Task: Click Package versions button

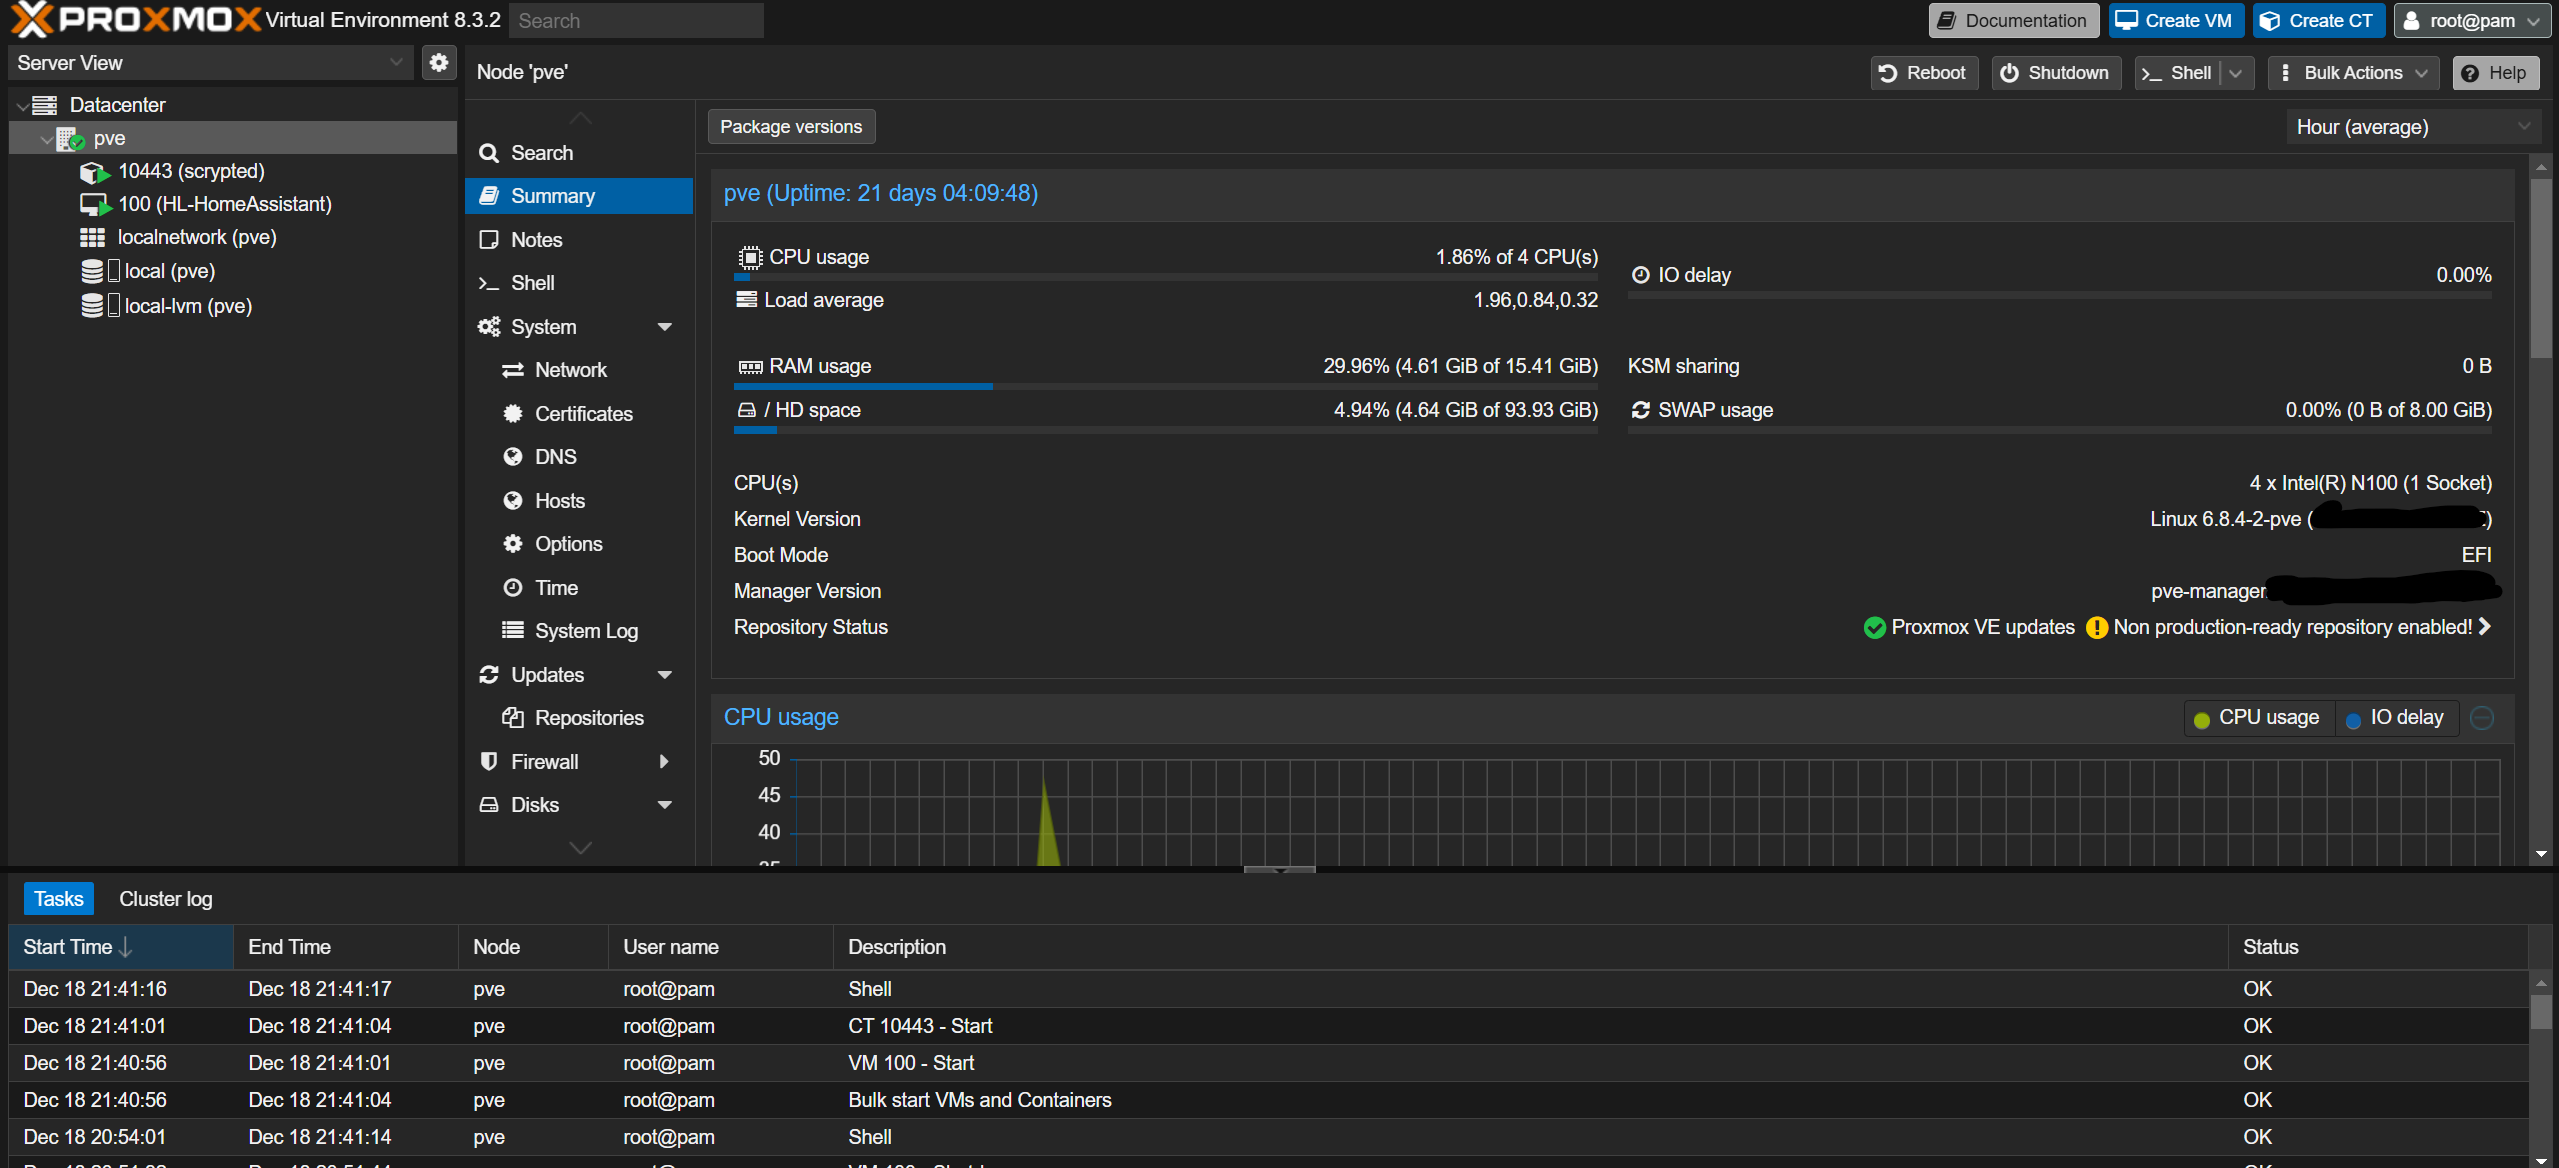Action: click(x=791, y=127)
